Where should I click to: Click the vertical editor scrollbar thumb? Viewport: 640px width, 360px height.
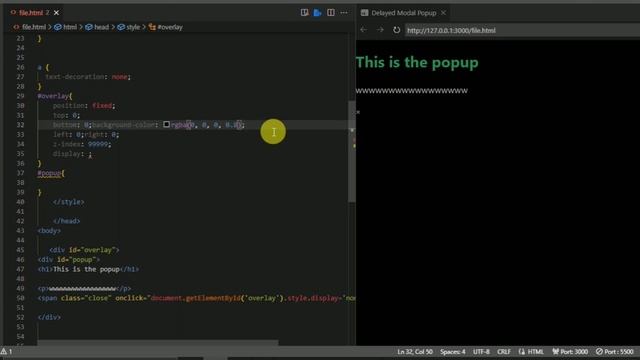pyautogui.click(x=351, y=151)
